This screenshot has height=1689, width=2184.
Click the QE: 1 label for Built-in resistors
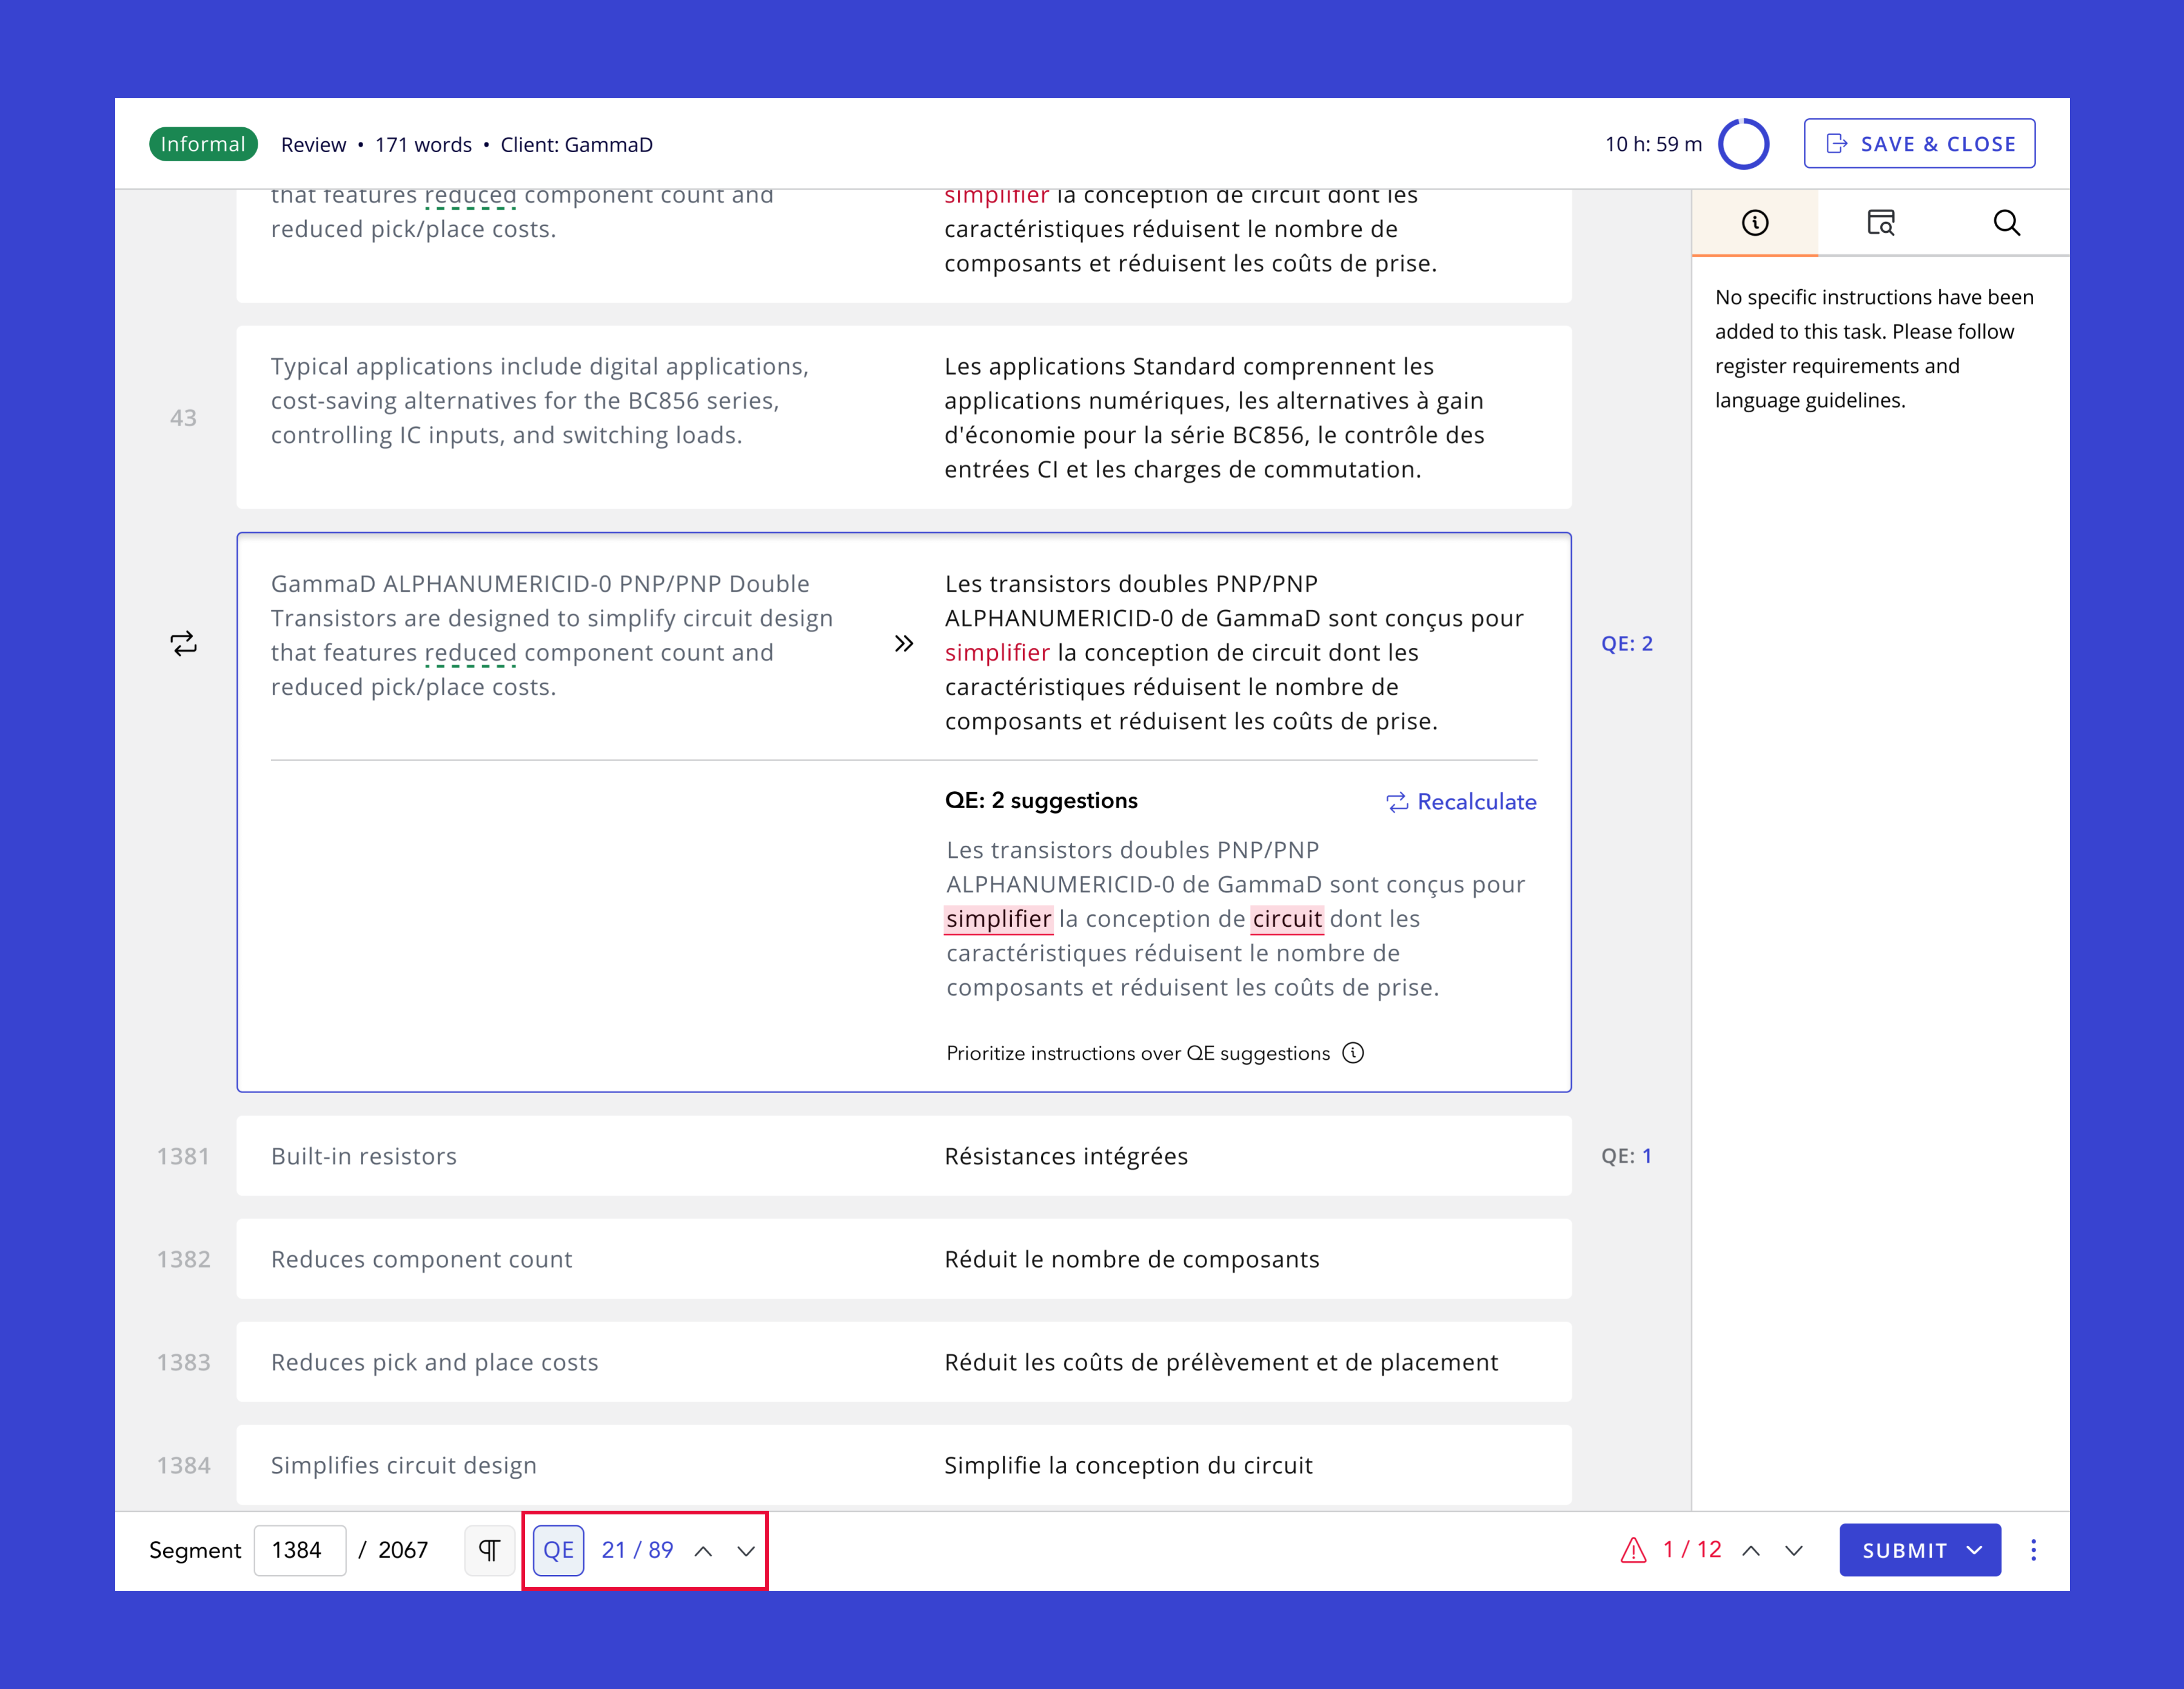click(x=1627, y=1156)
